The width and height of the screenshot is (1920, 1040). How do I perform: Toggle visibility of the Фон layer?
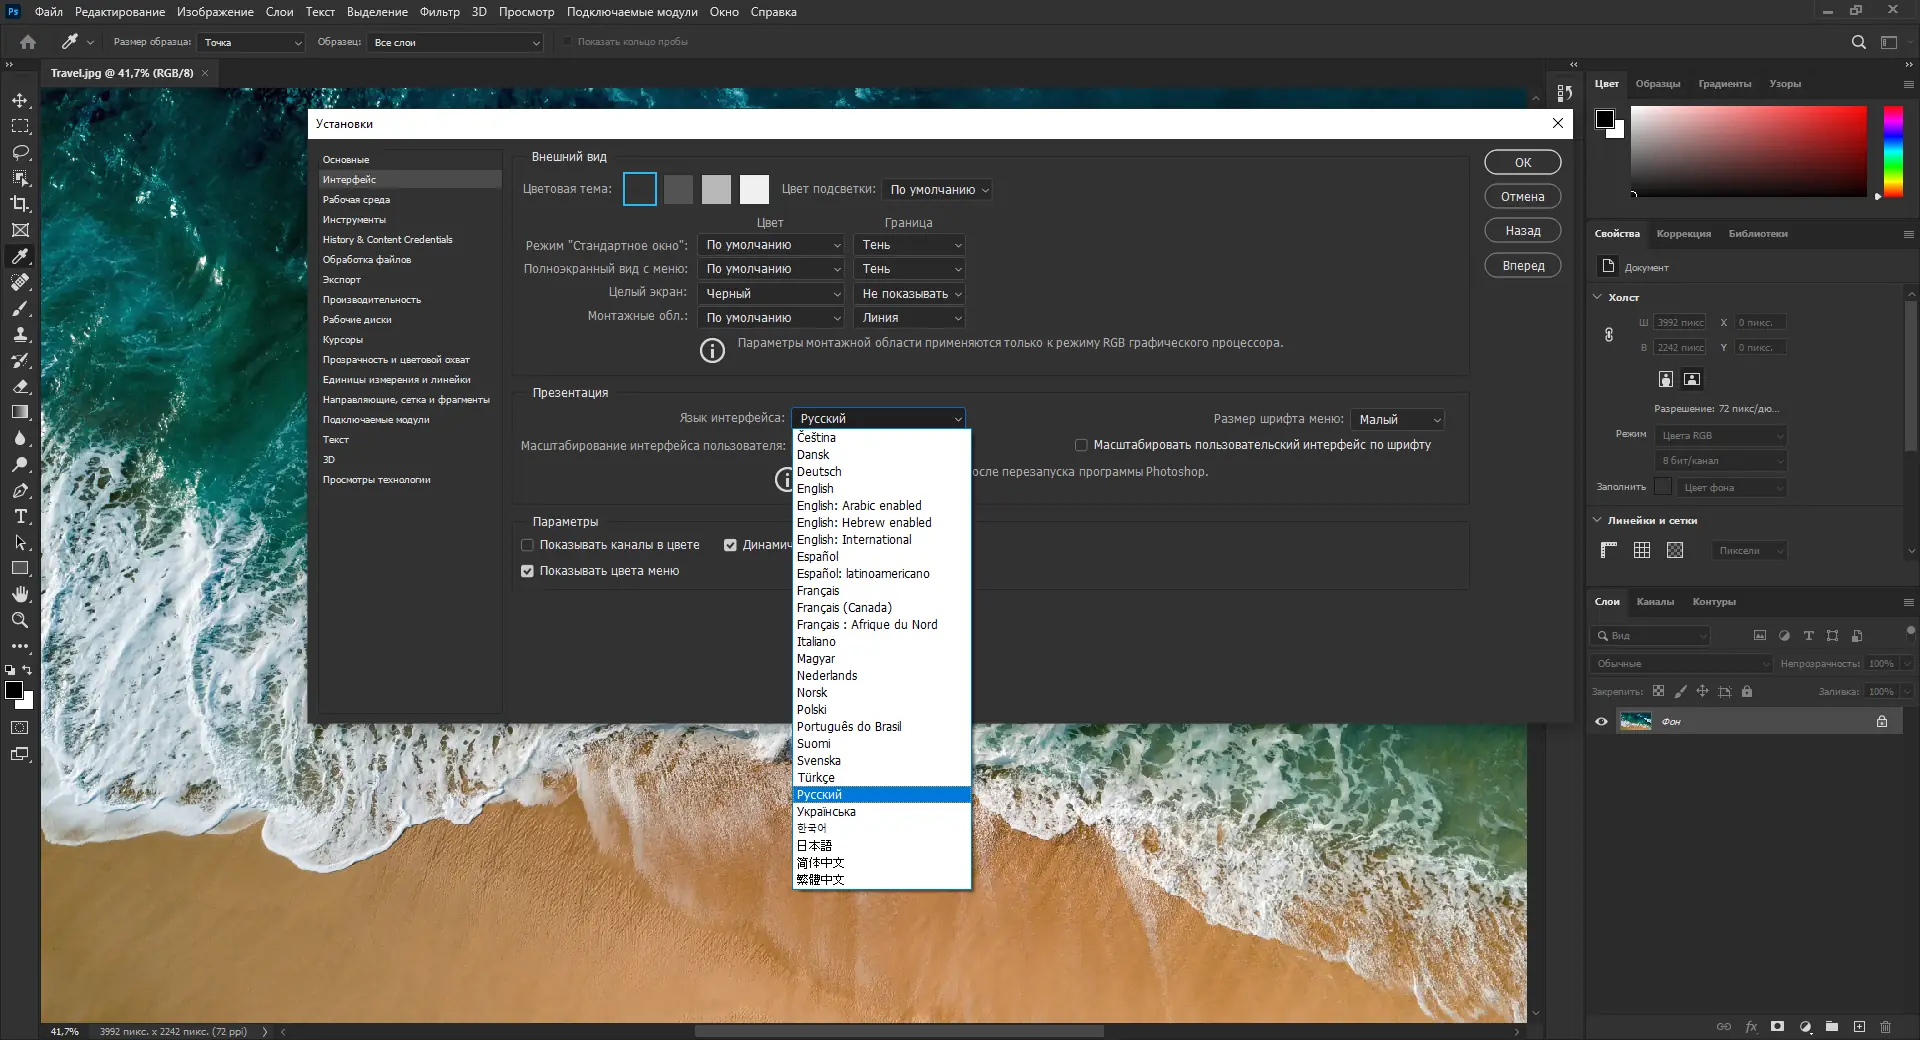coord(1601,721)
